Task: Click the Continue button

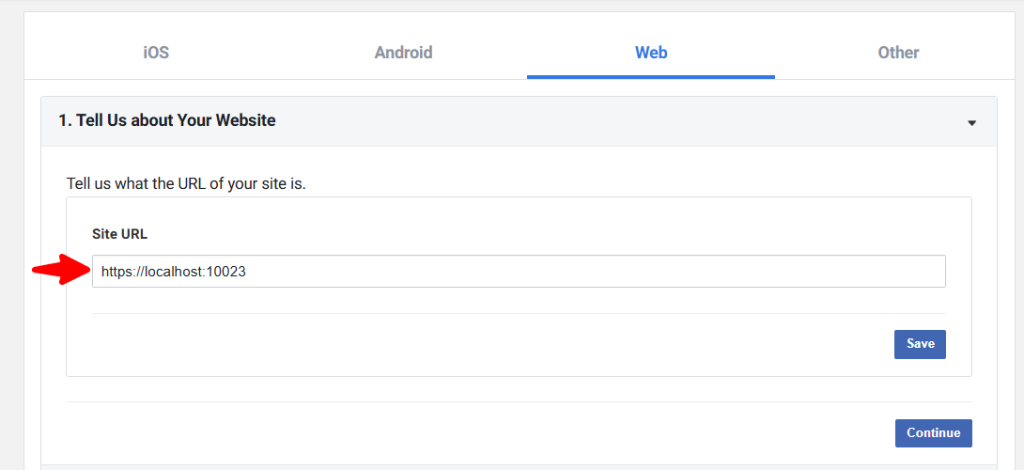Action: [933, 433]
